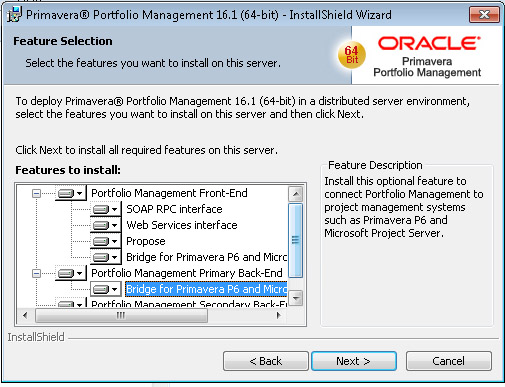The width and height of the screenshot is (505, 387).
Task: Click the horizontal scroll-right arrow
Action: coord(279,315)
